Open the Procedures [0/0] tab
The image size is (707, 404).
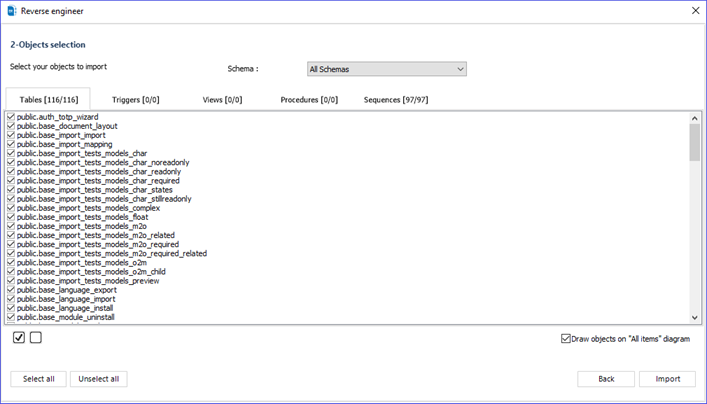coord(309,100)
